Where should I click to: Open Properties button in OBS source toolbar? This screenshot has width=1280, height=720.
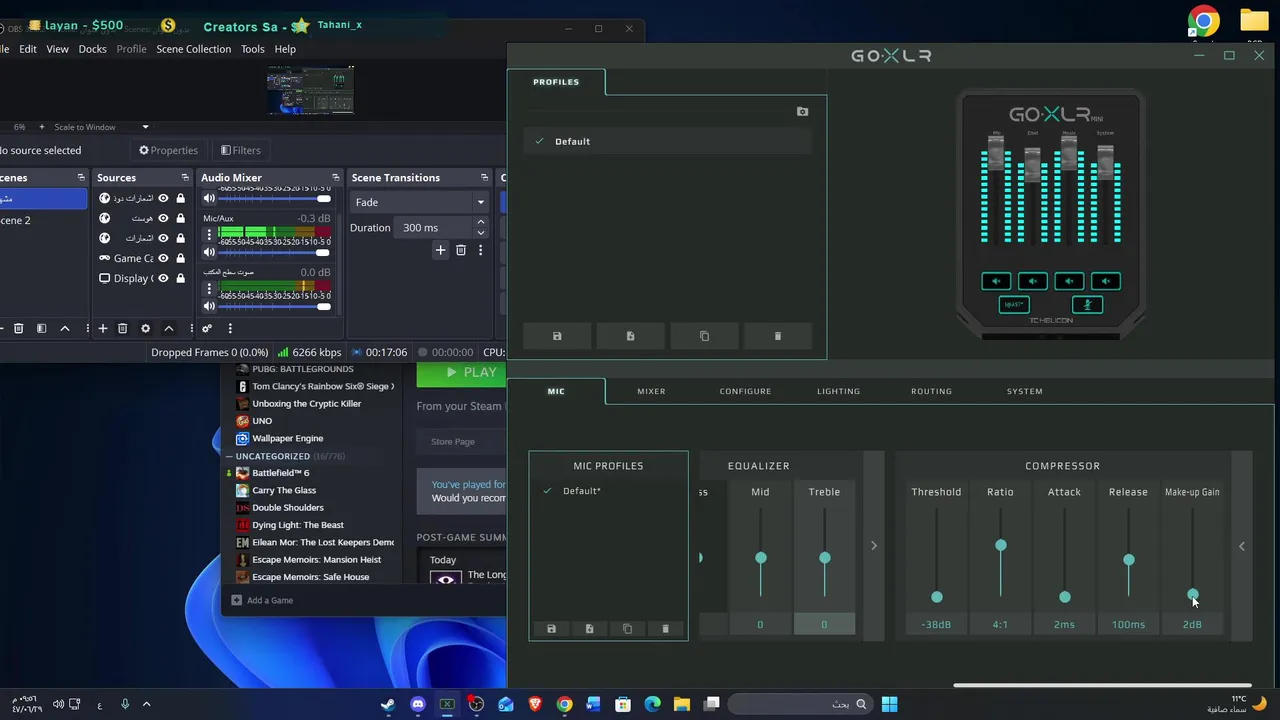[168, 150]
